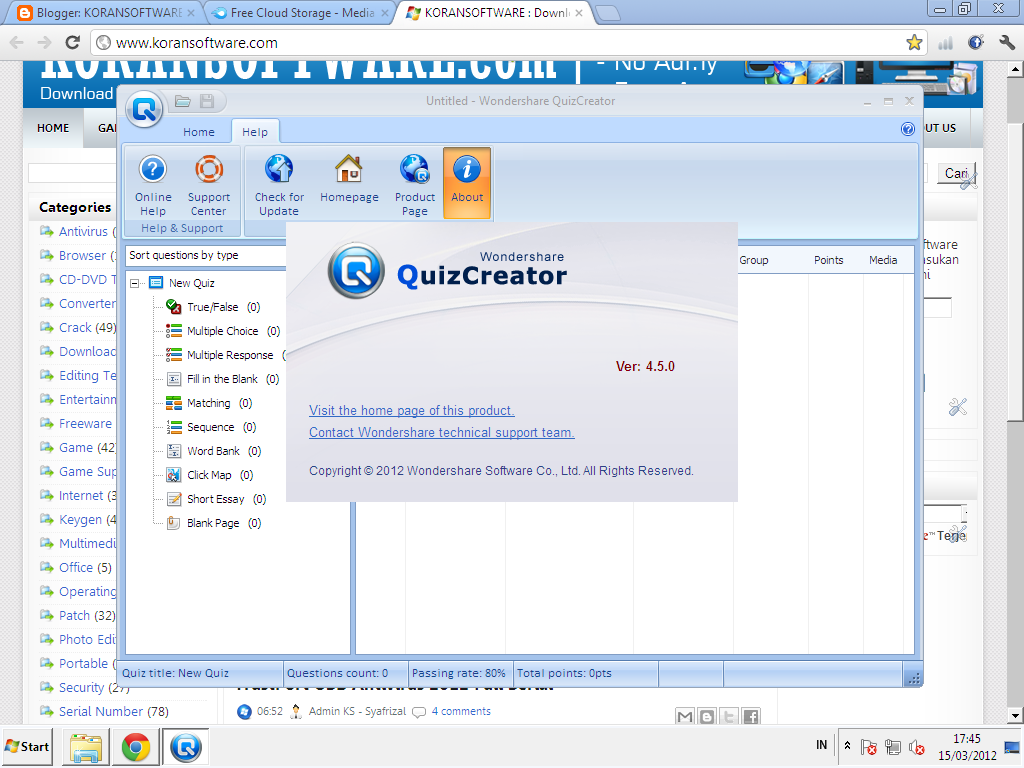Image resolution: width=1024 pixels, height=768 pixels.
Task: Click QuizCreator icon in taskbar
Action: coord(186,748)
